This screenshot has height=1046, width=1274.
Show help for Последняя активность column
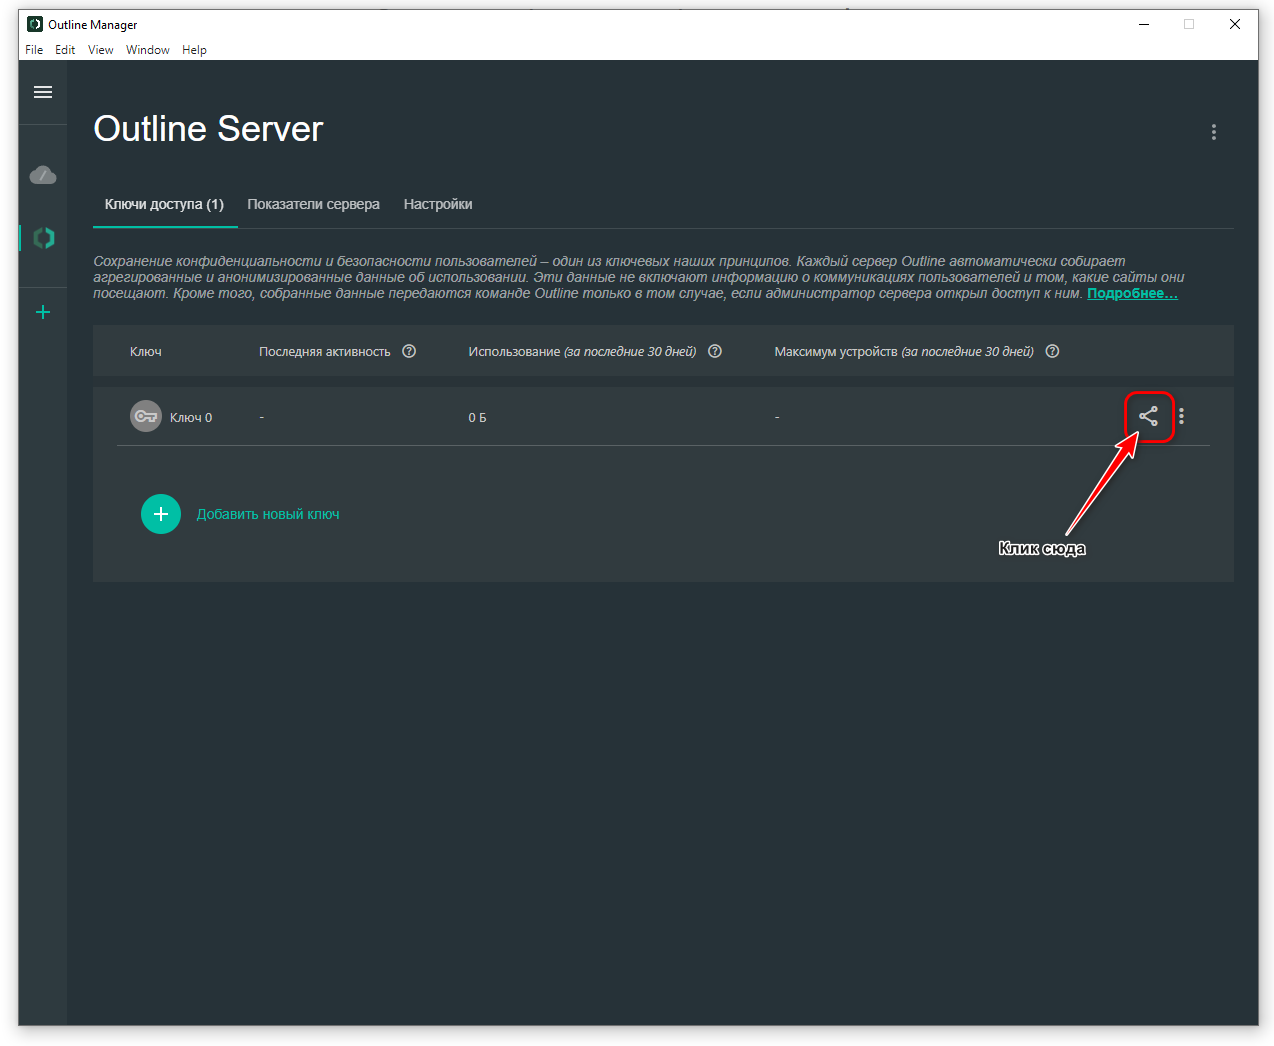coord(409,351)
